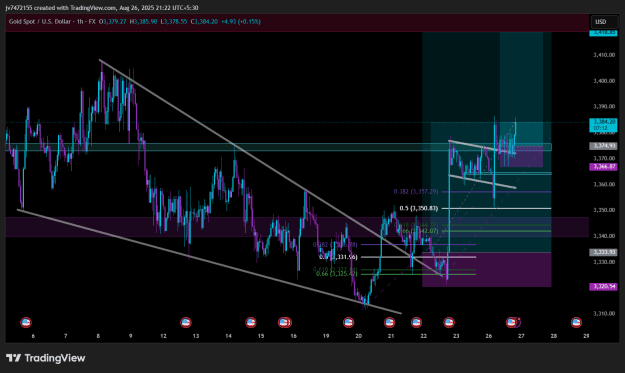This screenshot has height=373, width=625.
Task: Select the gray price label 3,374.93
Action: (603, 146)
